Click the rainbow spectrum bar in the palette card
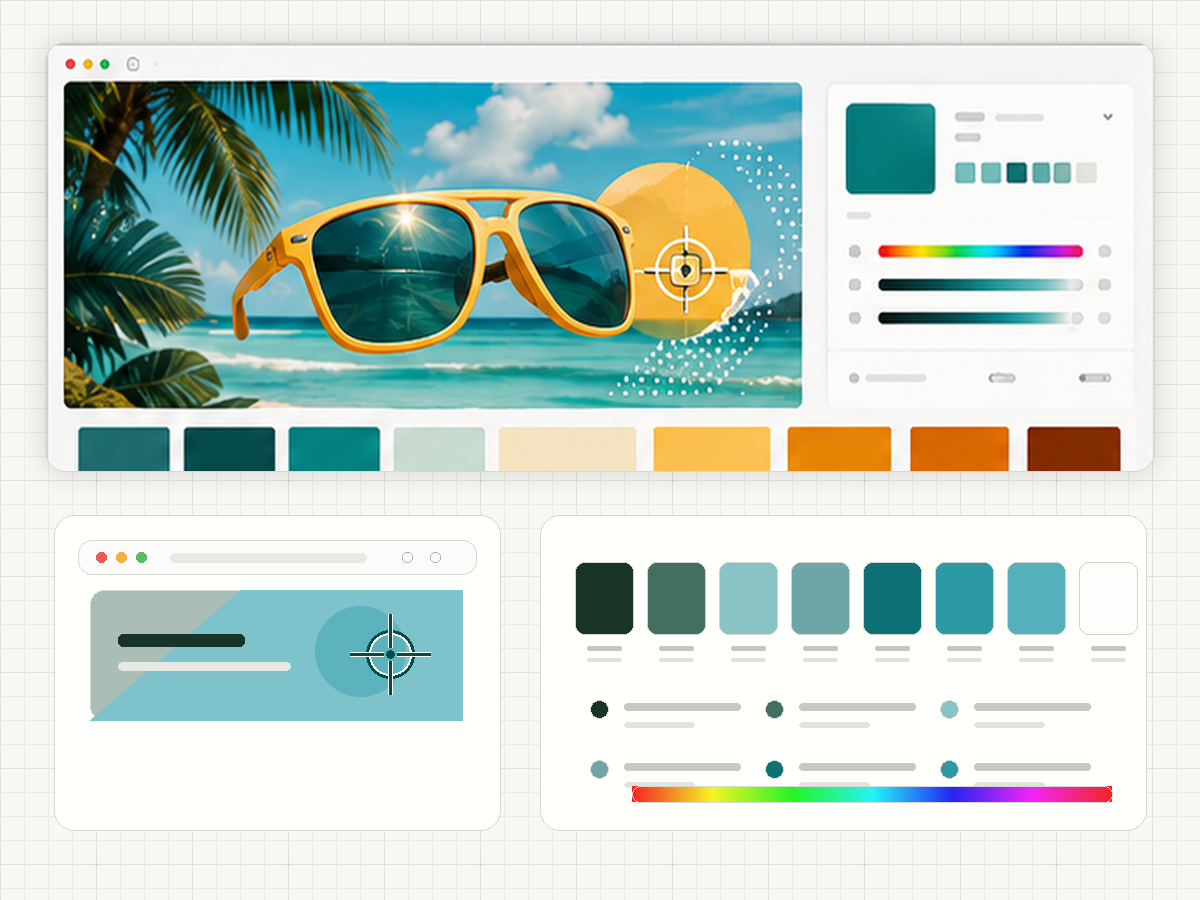1200x900 pixels. tap(872, 794)
